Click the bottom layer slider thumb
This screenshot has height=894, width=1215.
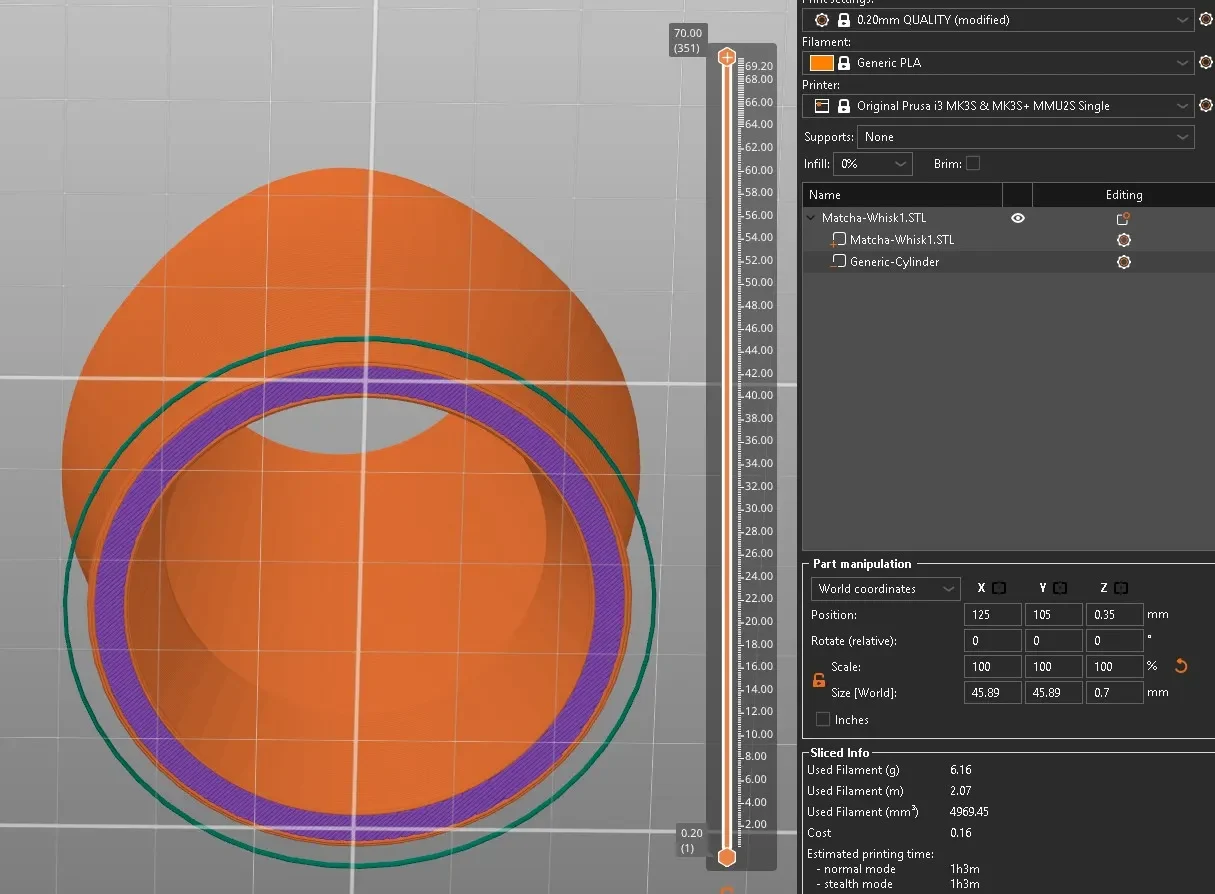(x=727, y=857)
